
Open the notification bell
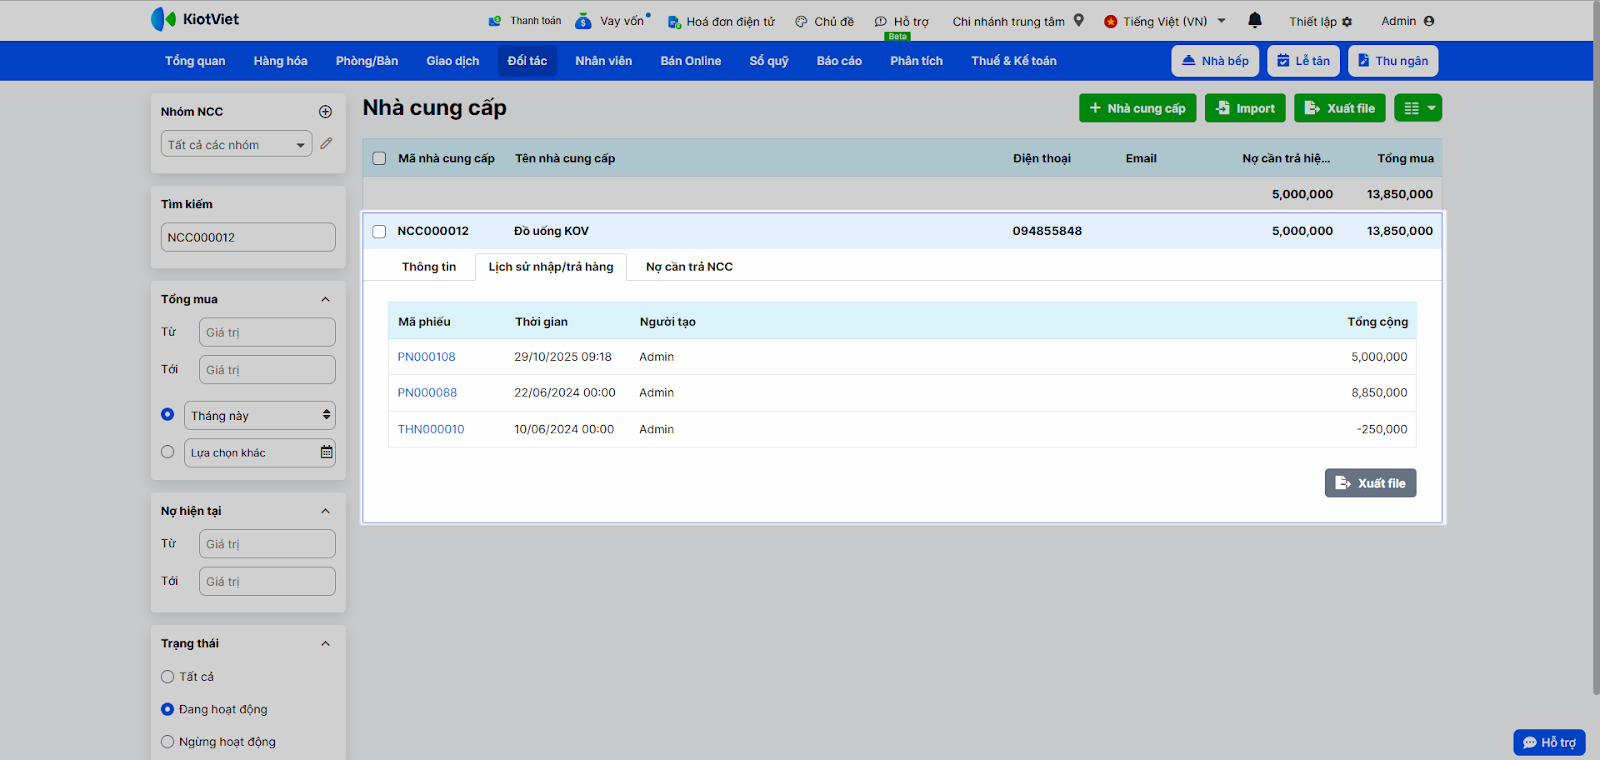[1255, 20]
